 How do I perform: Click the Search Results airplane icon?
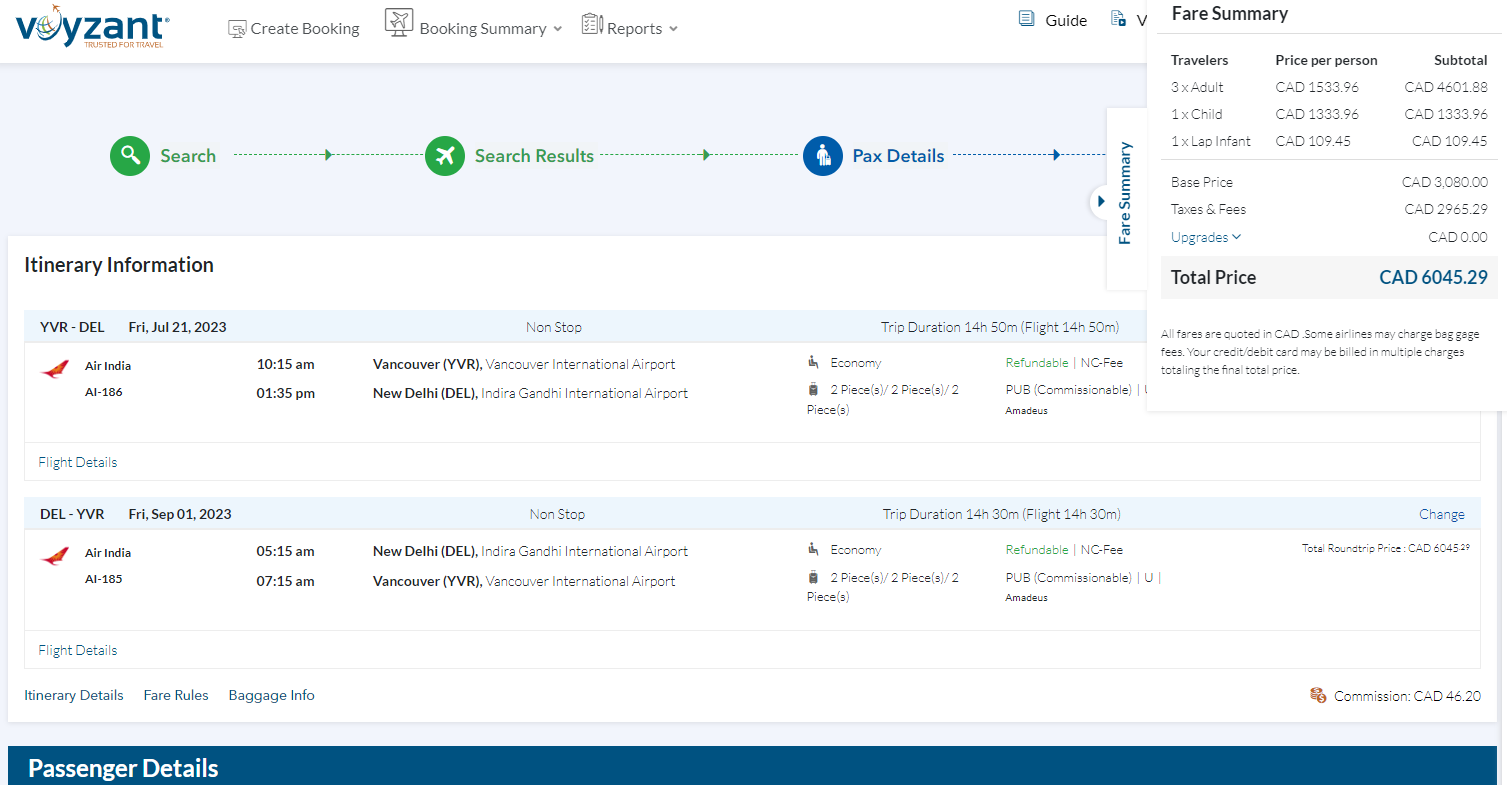point(445,156)
